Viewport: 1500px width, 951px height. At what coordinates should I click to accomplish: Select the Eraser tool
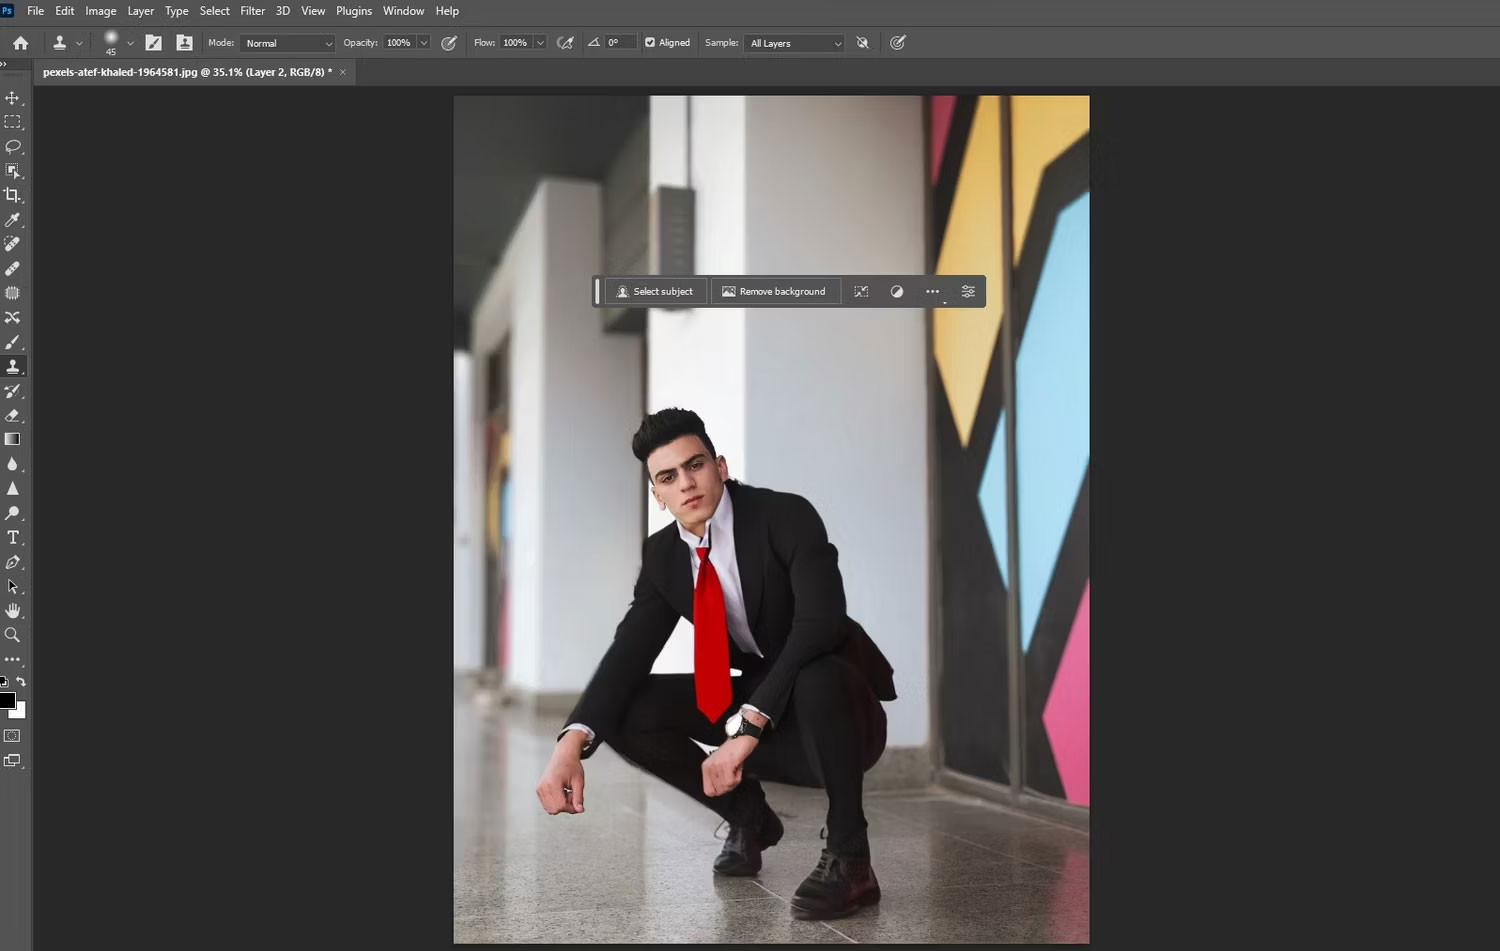[12, 415]
